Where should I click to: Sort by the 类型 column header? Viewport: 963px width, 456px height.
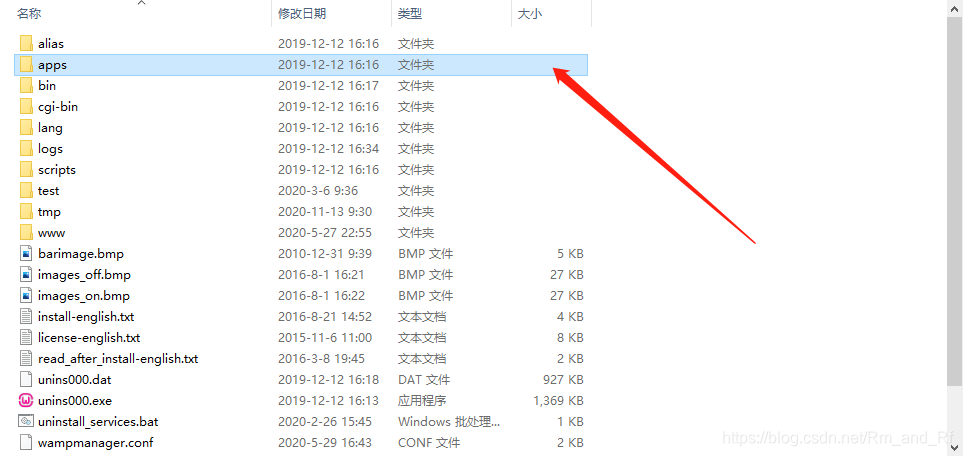coord(410,13)
